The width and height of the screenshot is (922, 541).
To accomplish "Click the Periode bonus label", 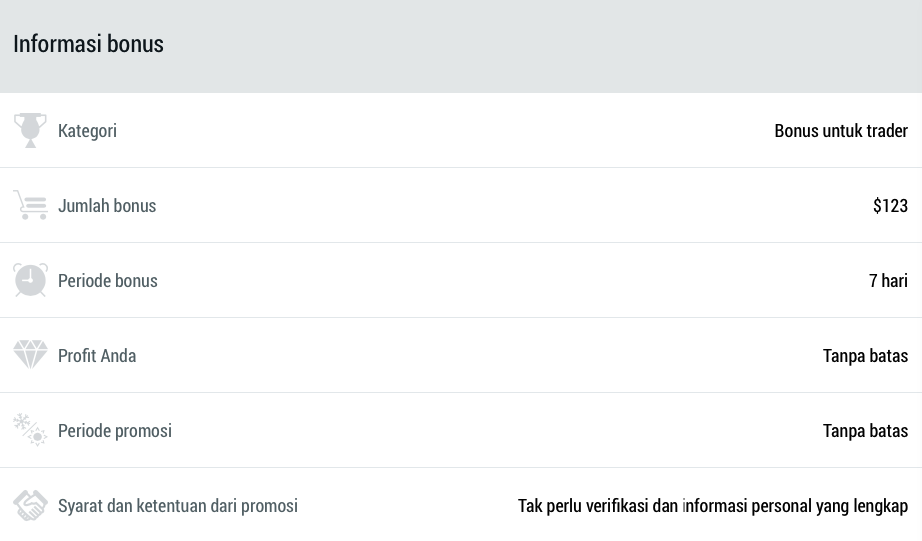I will coord(108,281).
